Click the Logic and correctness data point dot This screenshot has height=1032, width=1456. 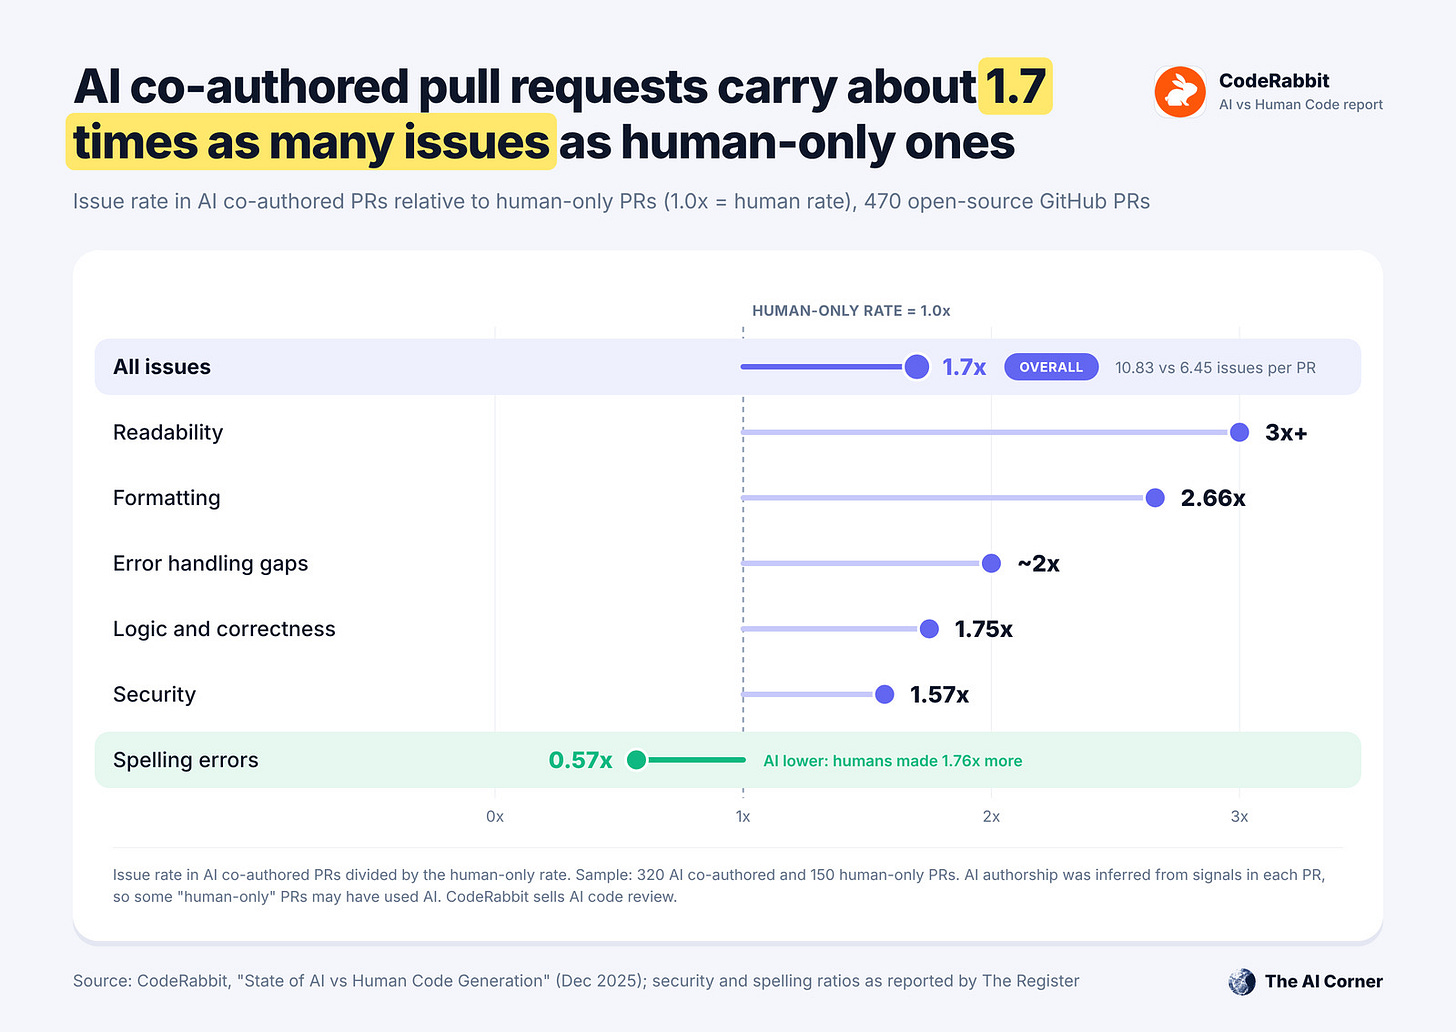tap(929, 629)
